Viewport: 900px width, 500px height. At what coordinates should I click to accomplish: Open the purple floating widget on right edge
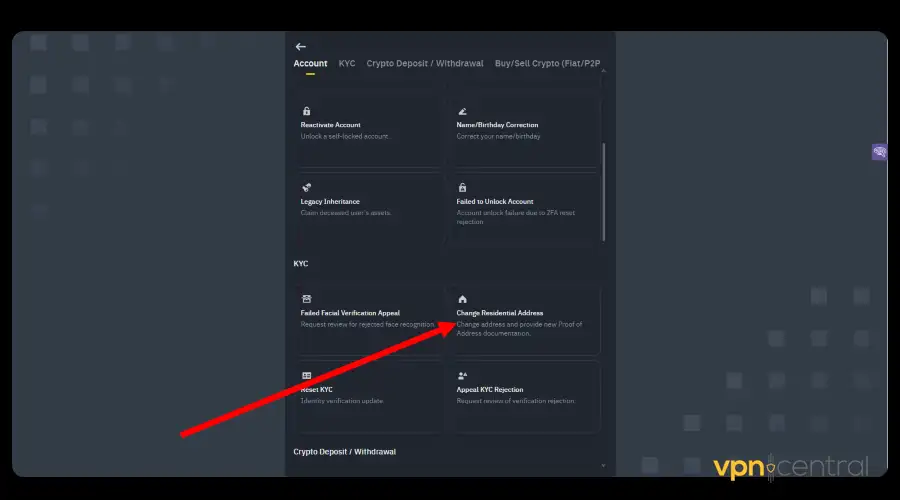pyautogui.click(x=879, y=152)
